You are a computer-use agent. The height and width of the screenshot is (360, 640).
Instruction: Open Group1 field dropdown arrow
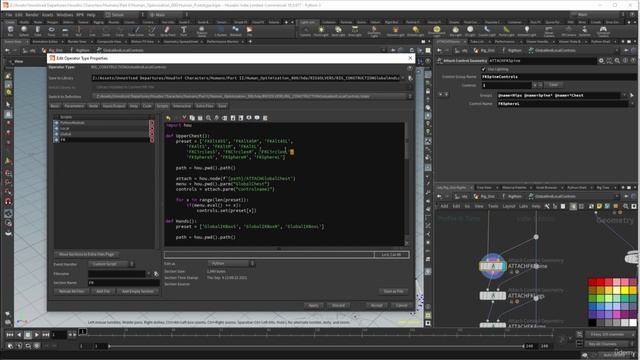click(624, 96)
